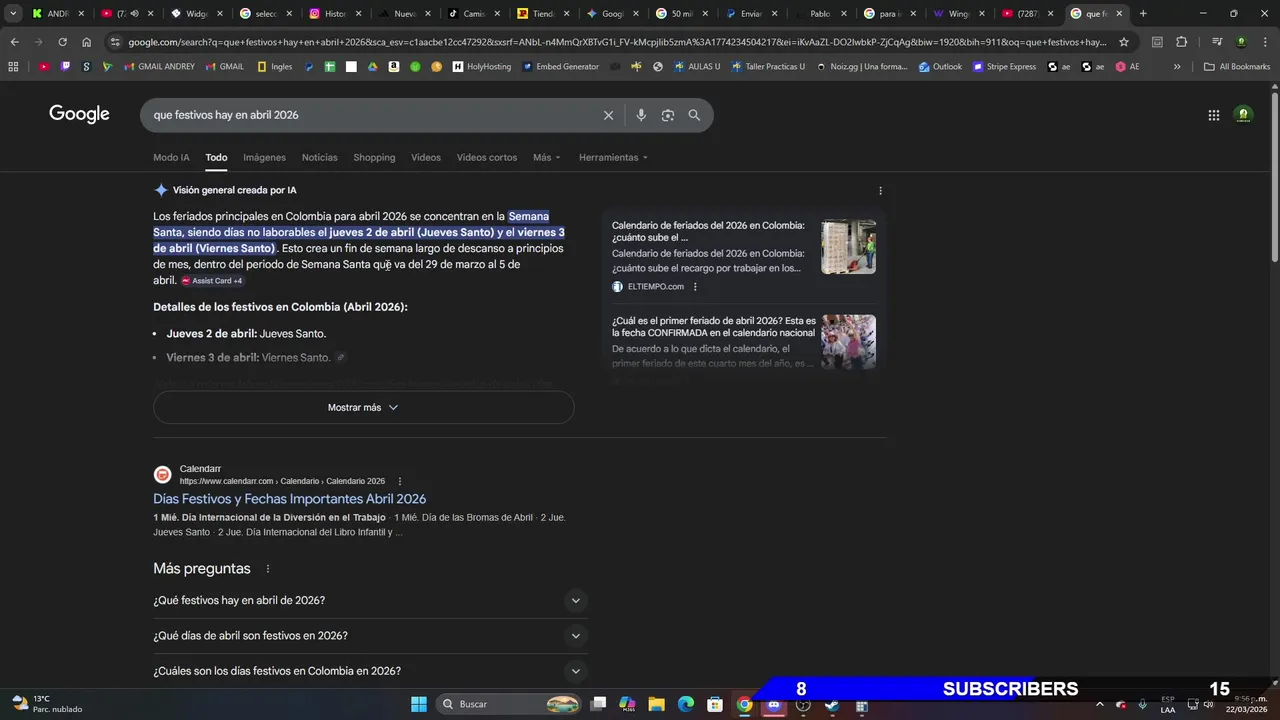Bookmark this page with the star icon
The image size is (1280, 720).
coord(1124,42)
